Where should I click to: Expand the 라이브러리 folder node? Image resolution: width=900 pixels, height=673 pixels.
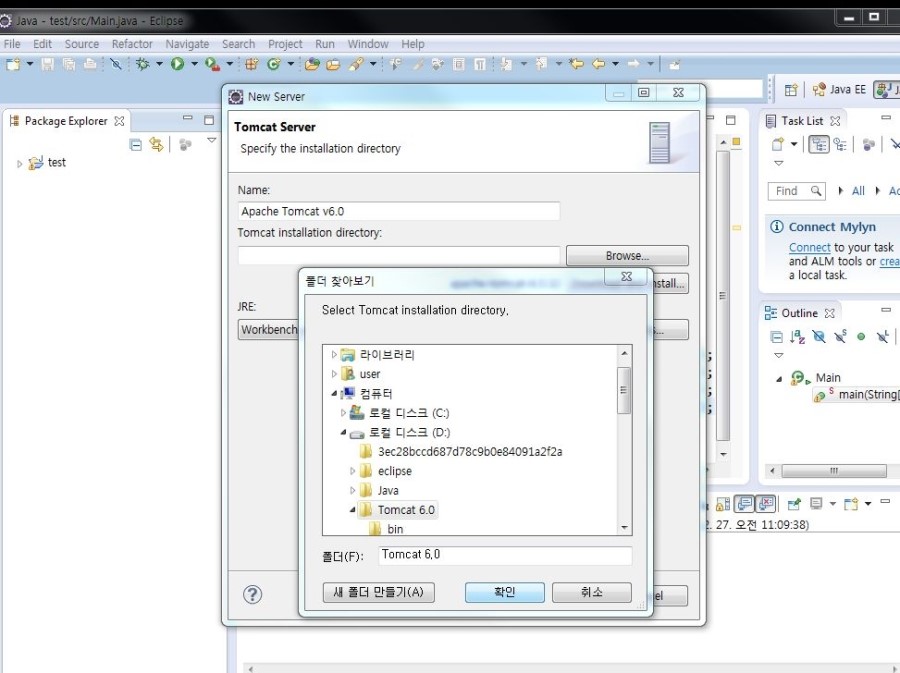pos(334,355)
